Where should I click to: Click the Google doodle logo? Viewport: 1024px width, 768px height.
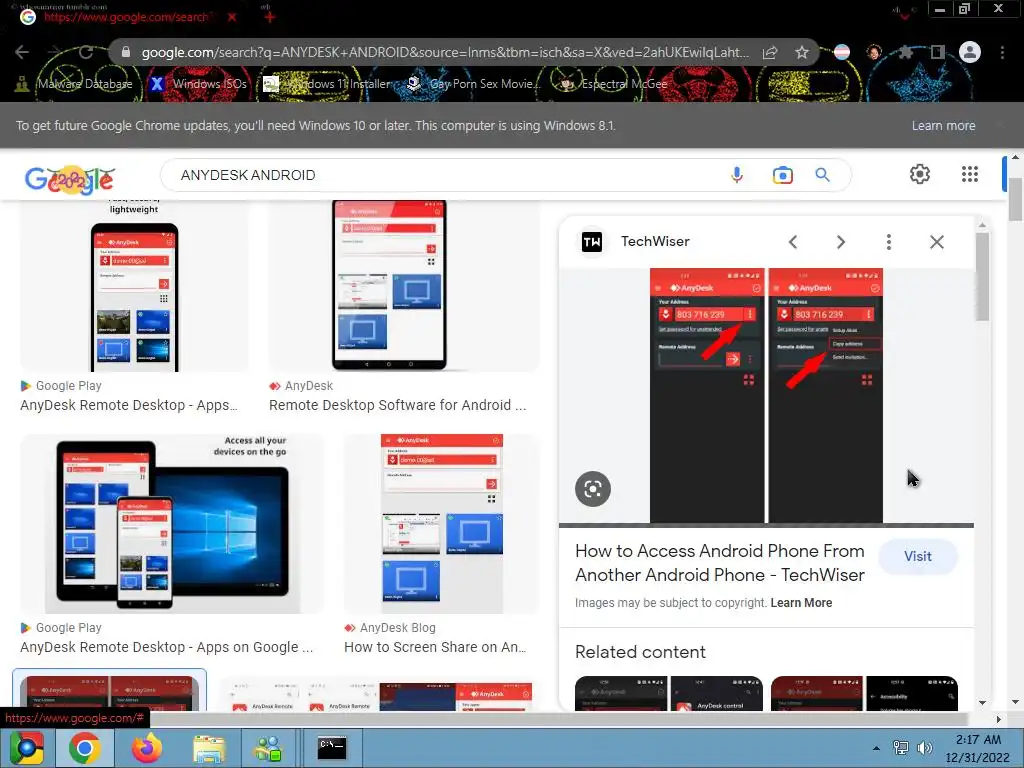pos(70,179)
